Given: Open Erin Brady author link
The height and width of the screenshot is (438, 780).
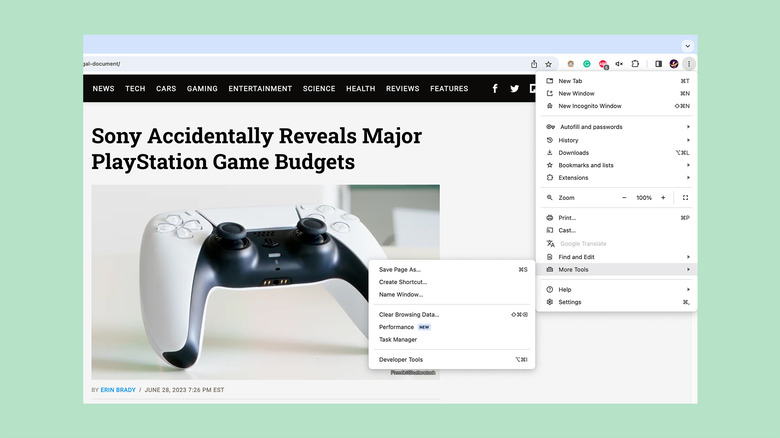Looking at the screenshot, I should click(120, 390).
